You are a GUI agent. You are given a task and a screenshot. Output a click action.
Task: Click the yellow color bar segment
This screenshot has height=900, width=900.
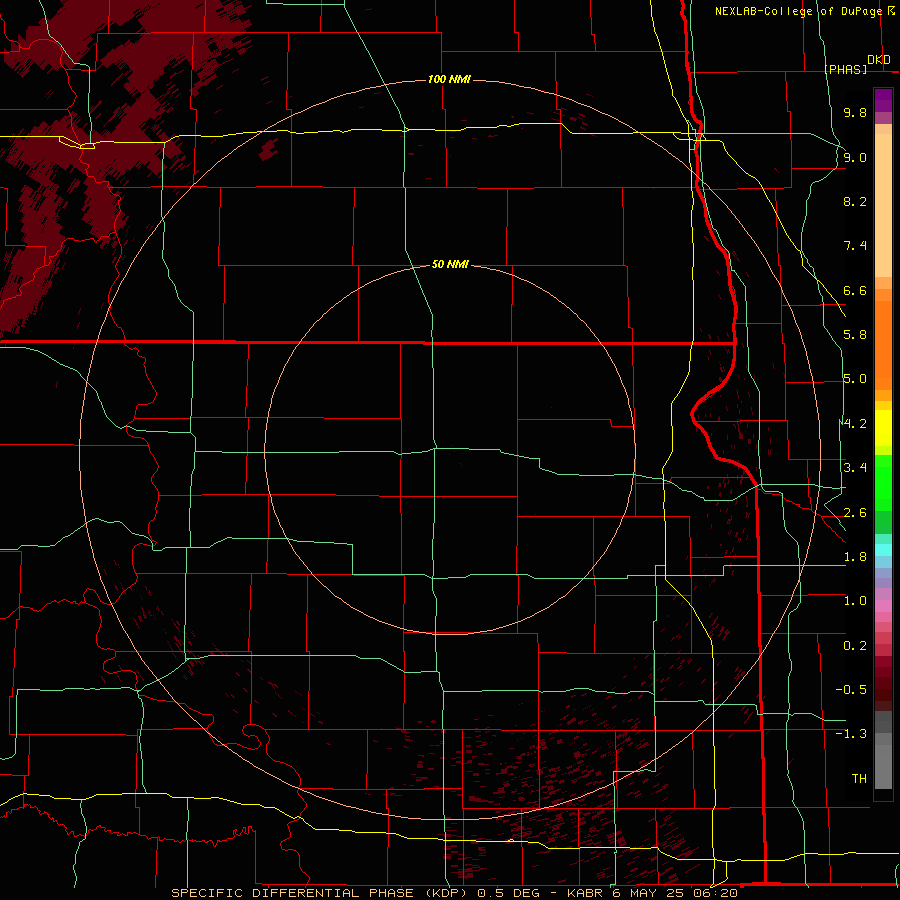[x=883, y=428]
